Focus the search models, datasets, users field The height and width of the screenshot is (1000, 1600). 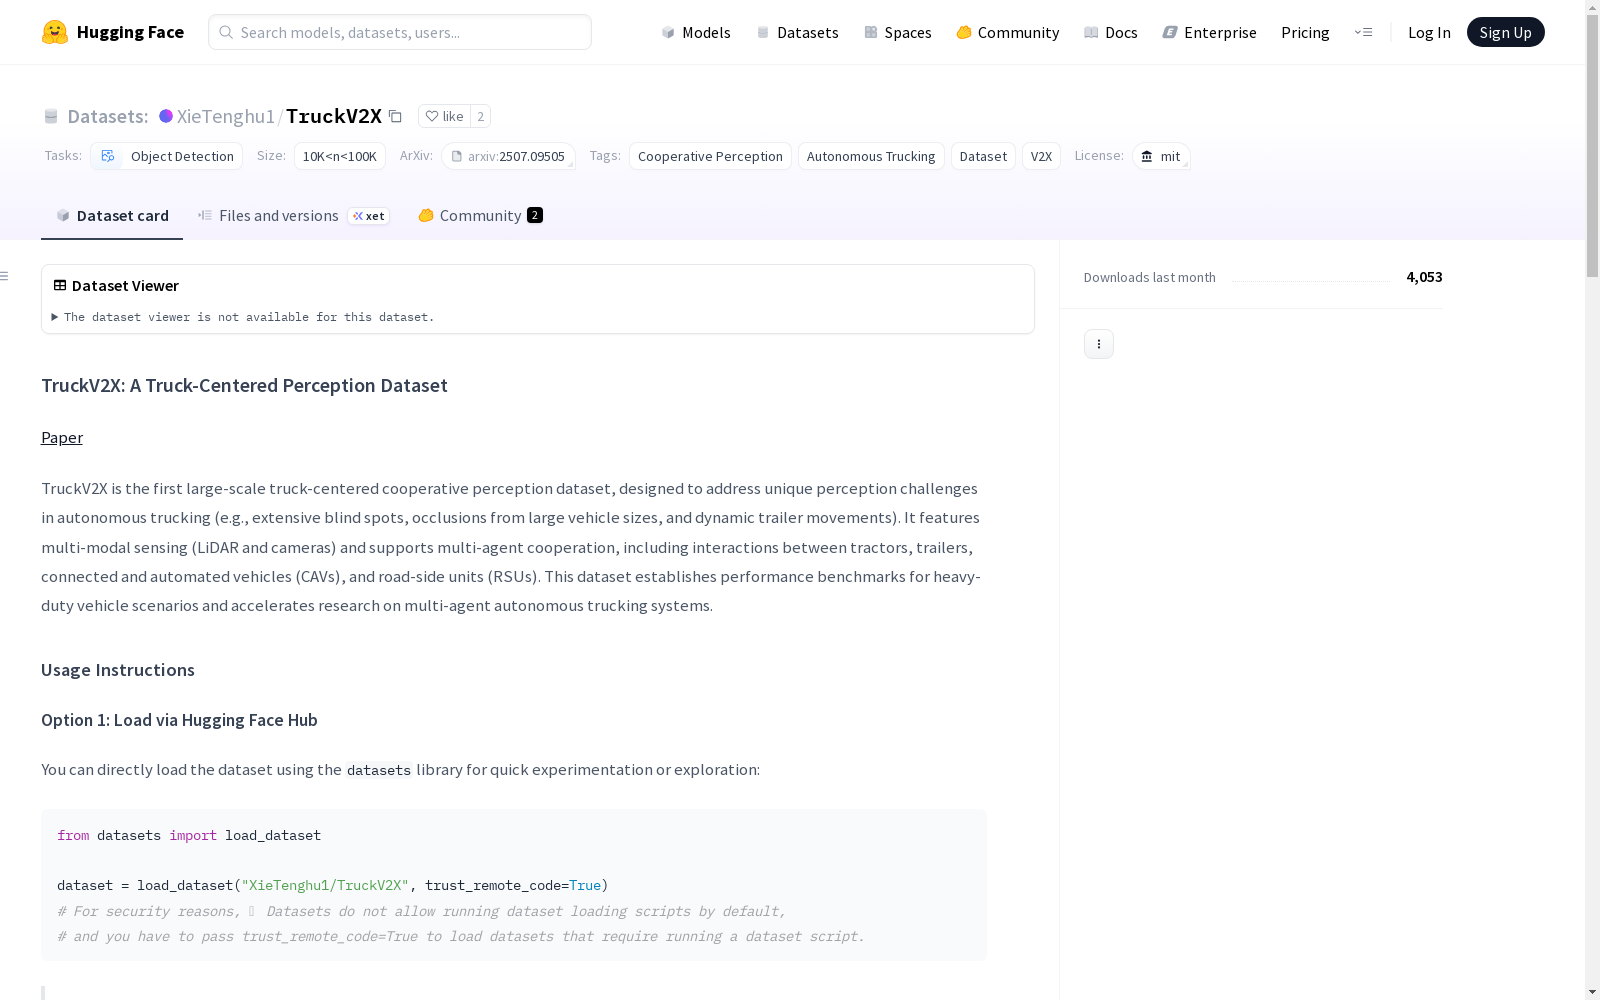pos(400,32)
